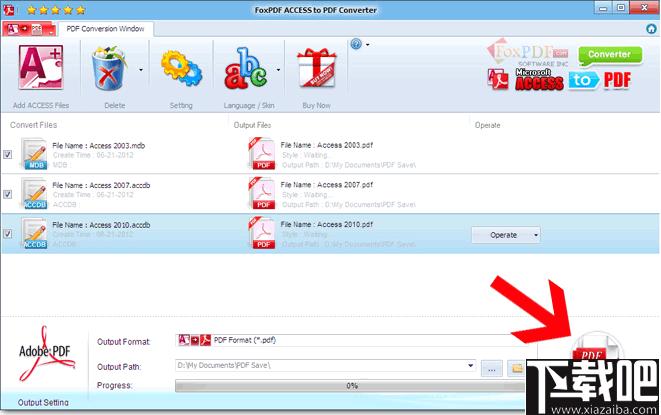The height and width of the screenshot is (415, 661).
Task: Click the red Access-to-PDF ribbon tab
Action: (29, 29)
